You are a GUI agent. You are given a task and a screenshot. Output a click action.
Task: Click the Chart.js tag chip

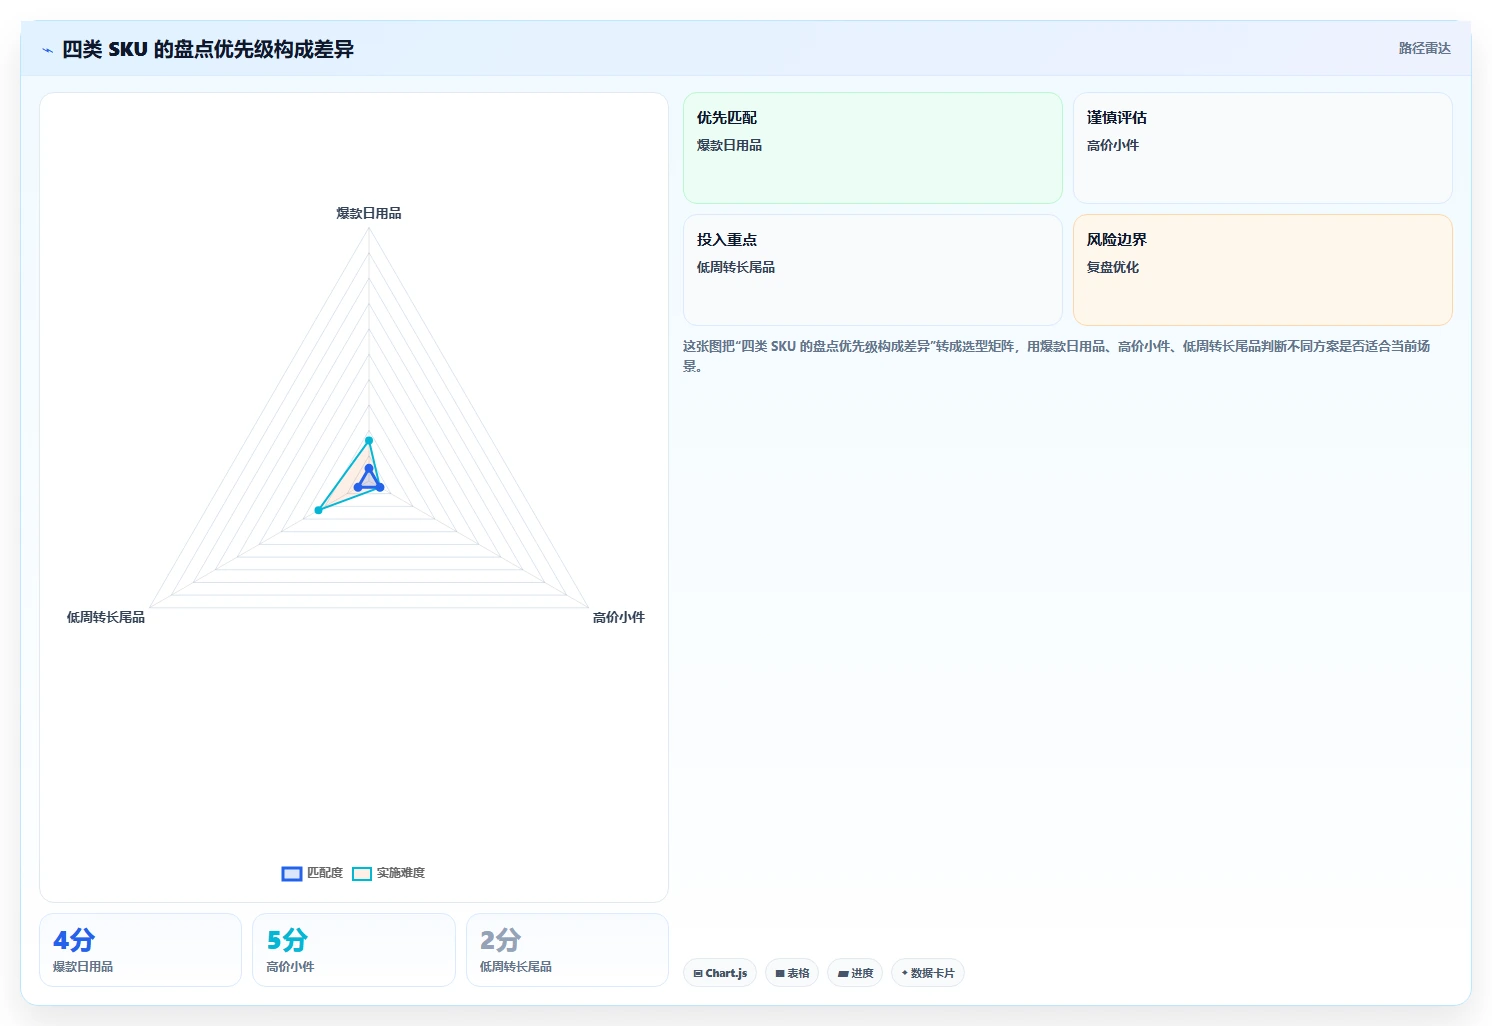(720, 973)
